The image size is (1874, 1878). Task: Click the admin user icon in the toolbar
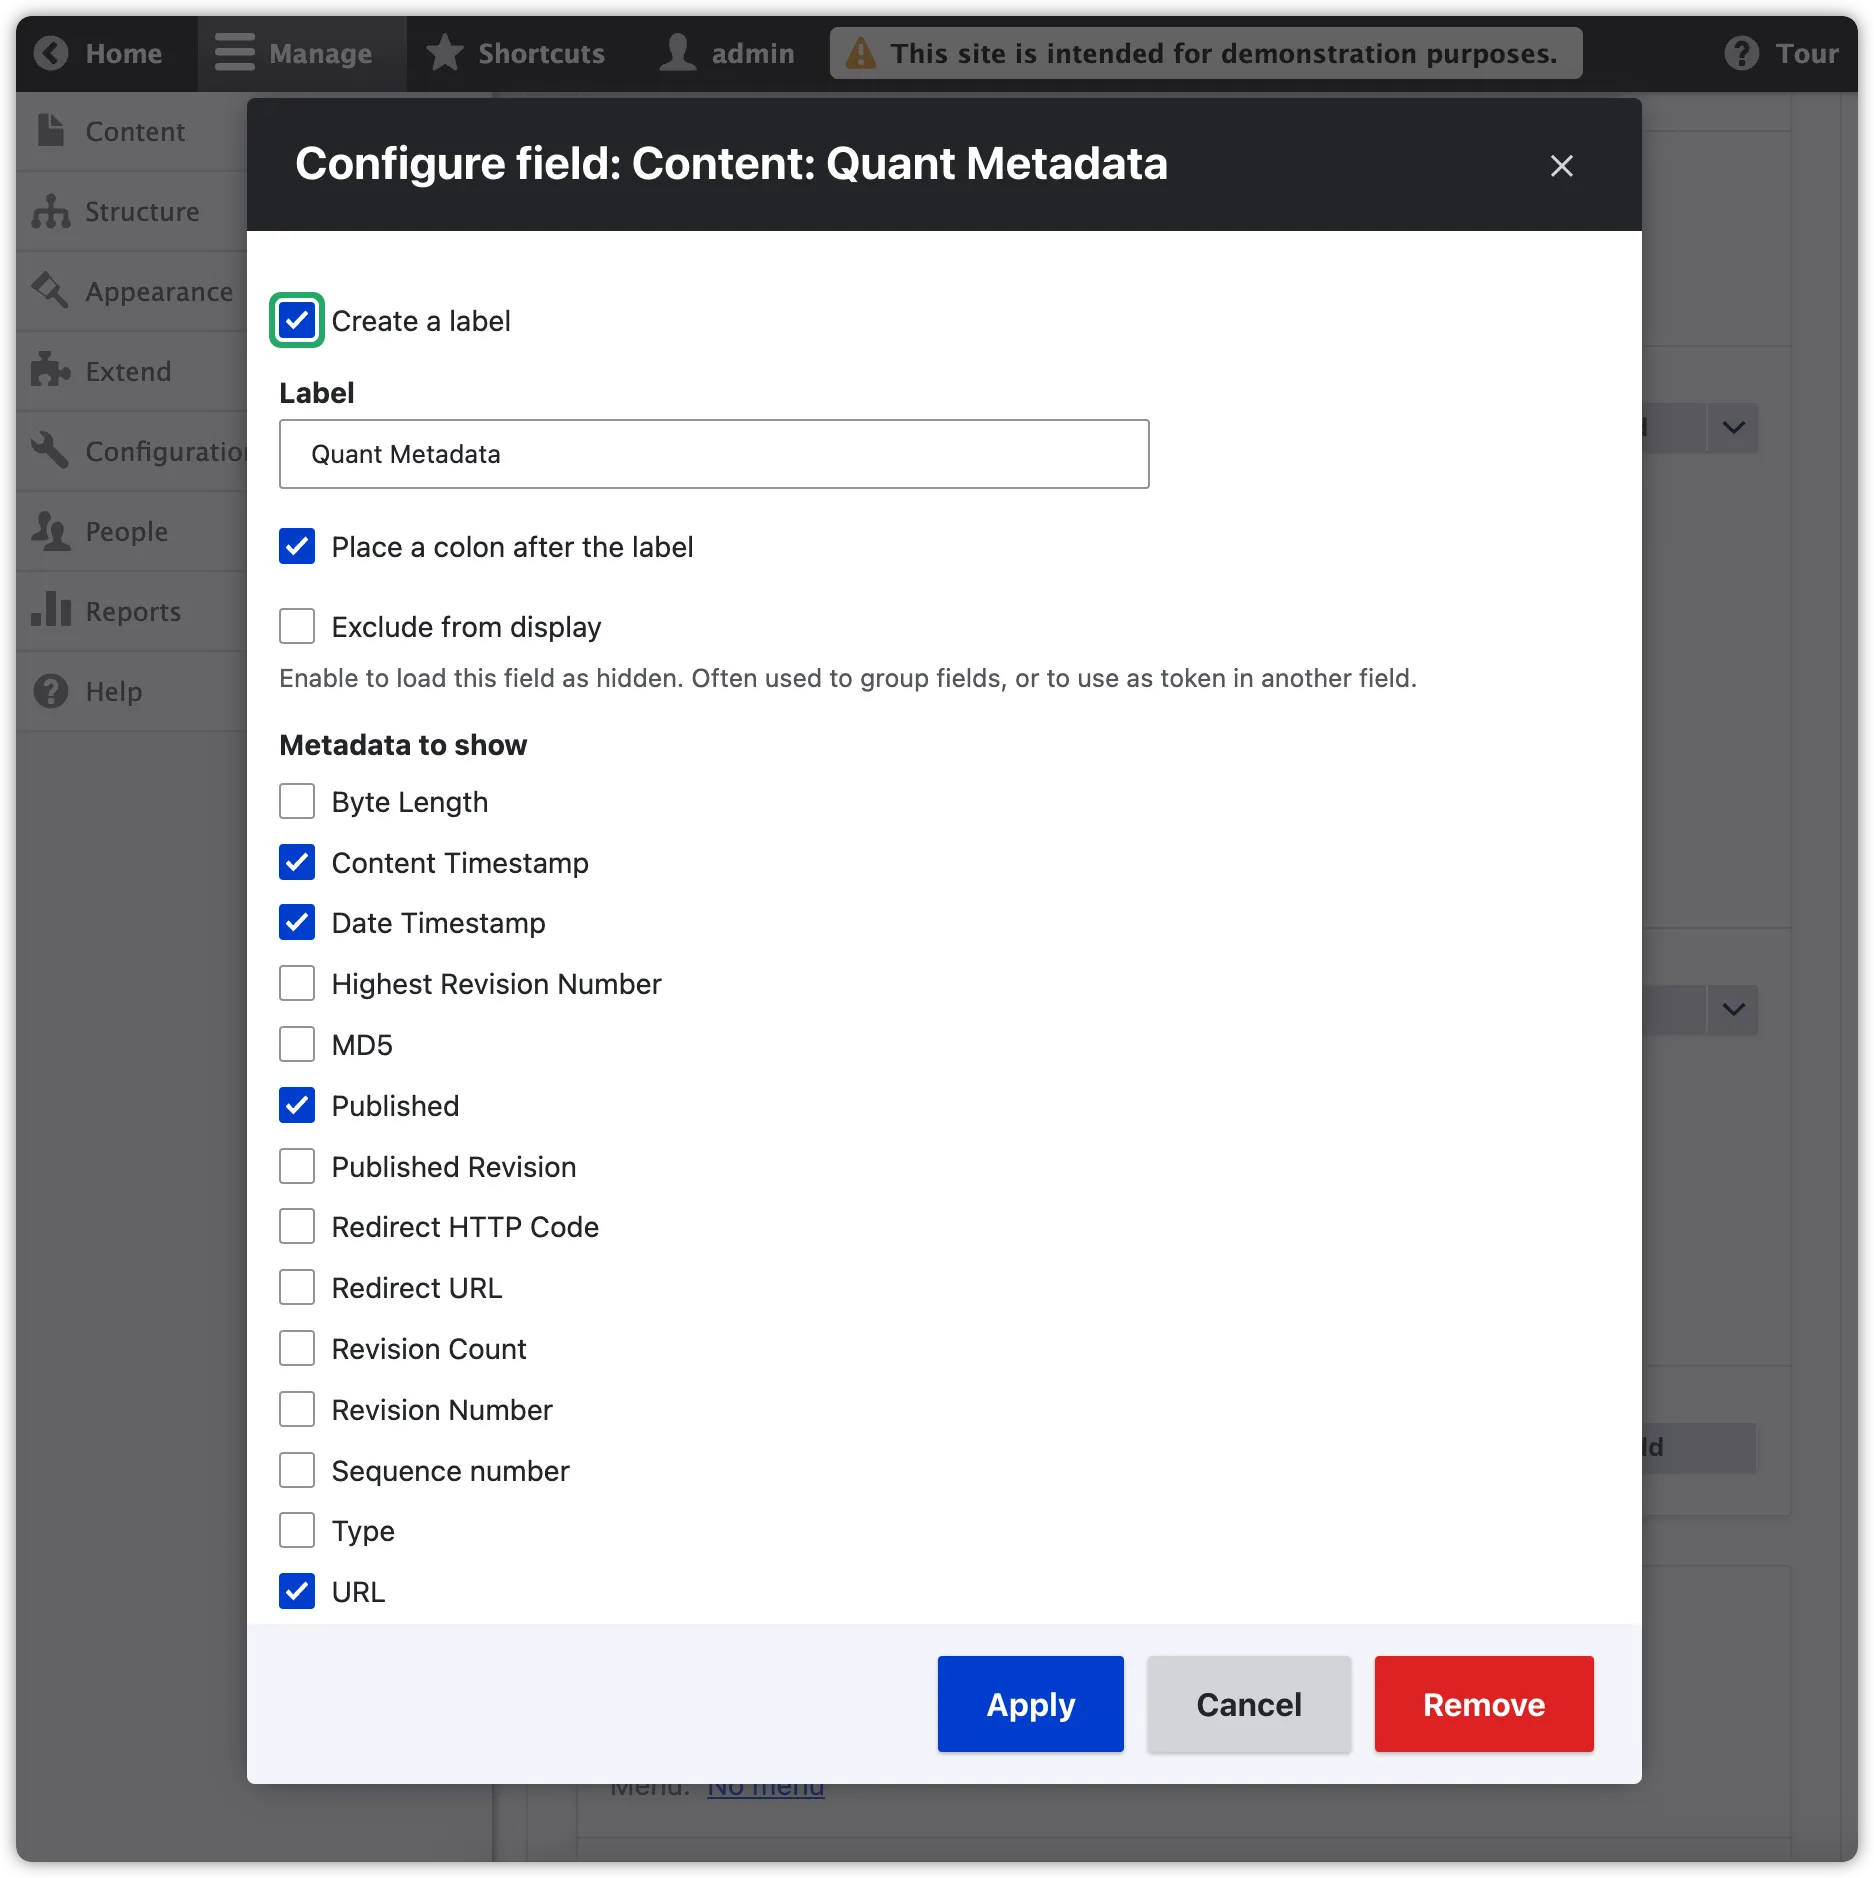pyautogui.click(x=677, y=53)
